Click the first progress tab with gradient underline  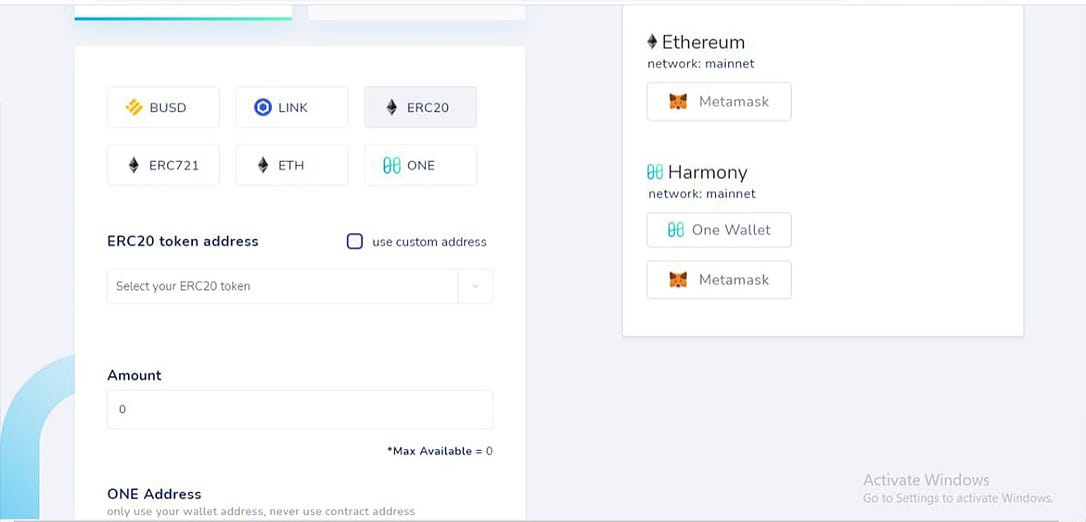click(184, 12)
